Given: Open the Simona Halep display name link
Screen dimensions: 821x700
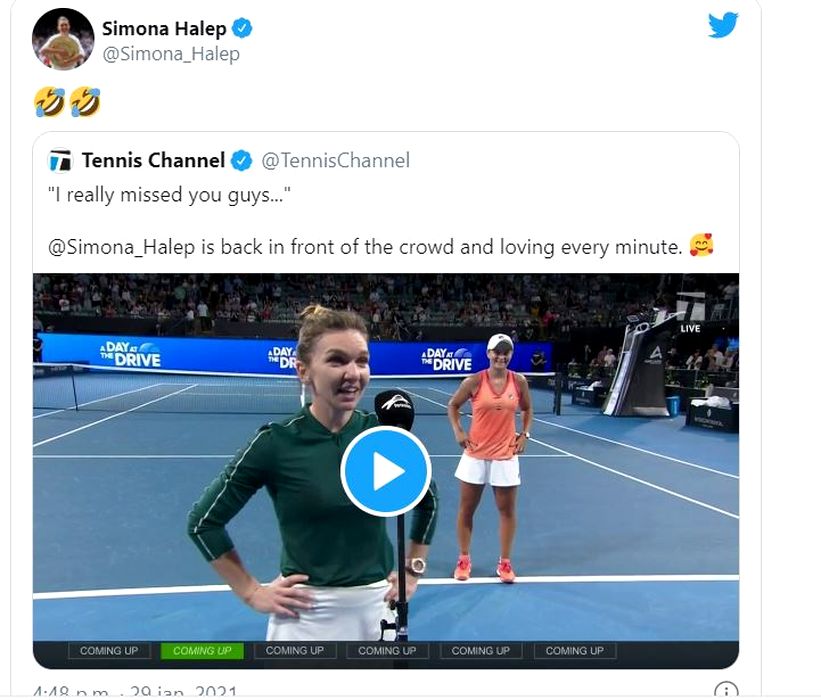Looking at the screenshot, I should click(164, 28).
